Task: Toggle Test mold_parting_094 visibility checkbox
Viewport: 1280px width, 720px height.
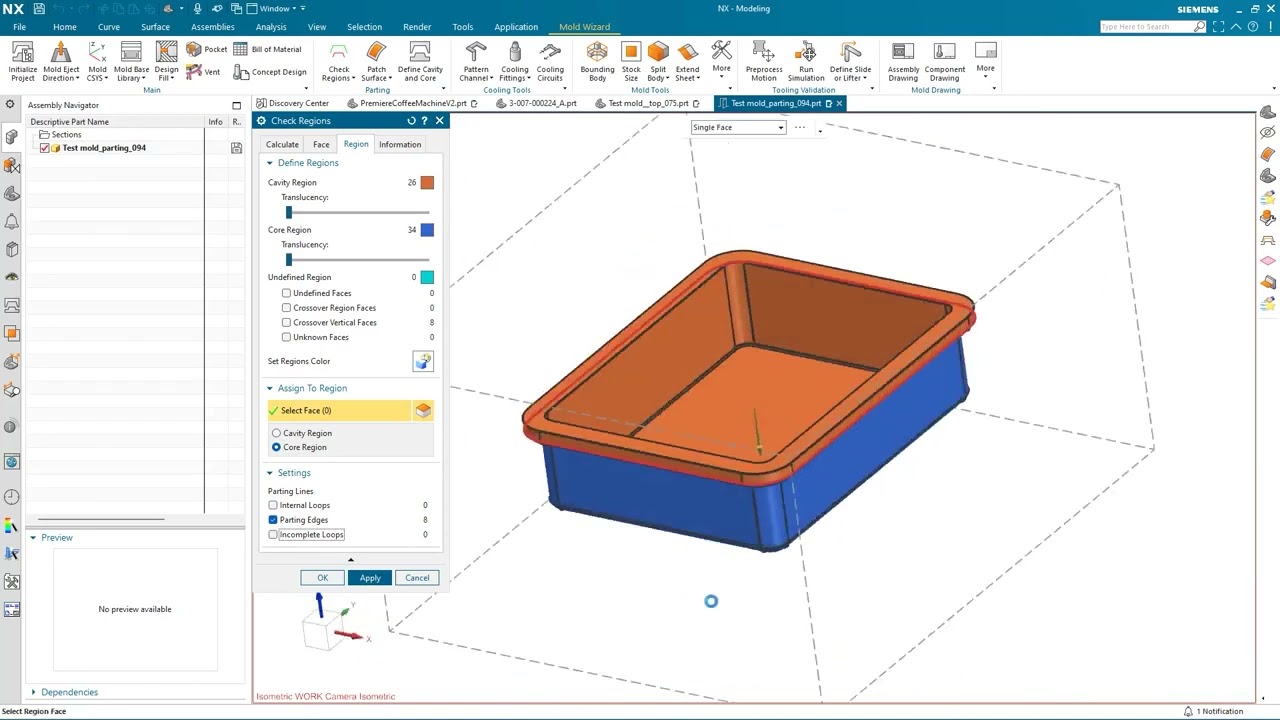Action: click(x=44, y=148)
